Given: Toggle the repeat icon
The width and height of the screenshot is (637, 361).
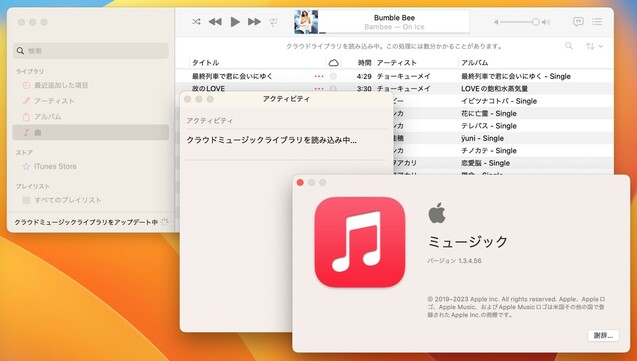Looking at the screenshot, I should 273,22.
